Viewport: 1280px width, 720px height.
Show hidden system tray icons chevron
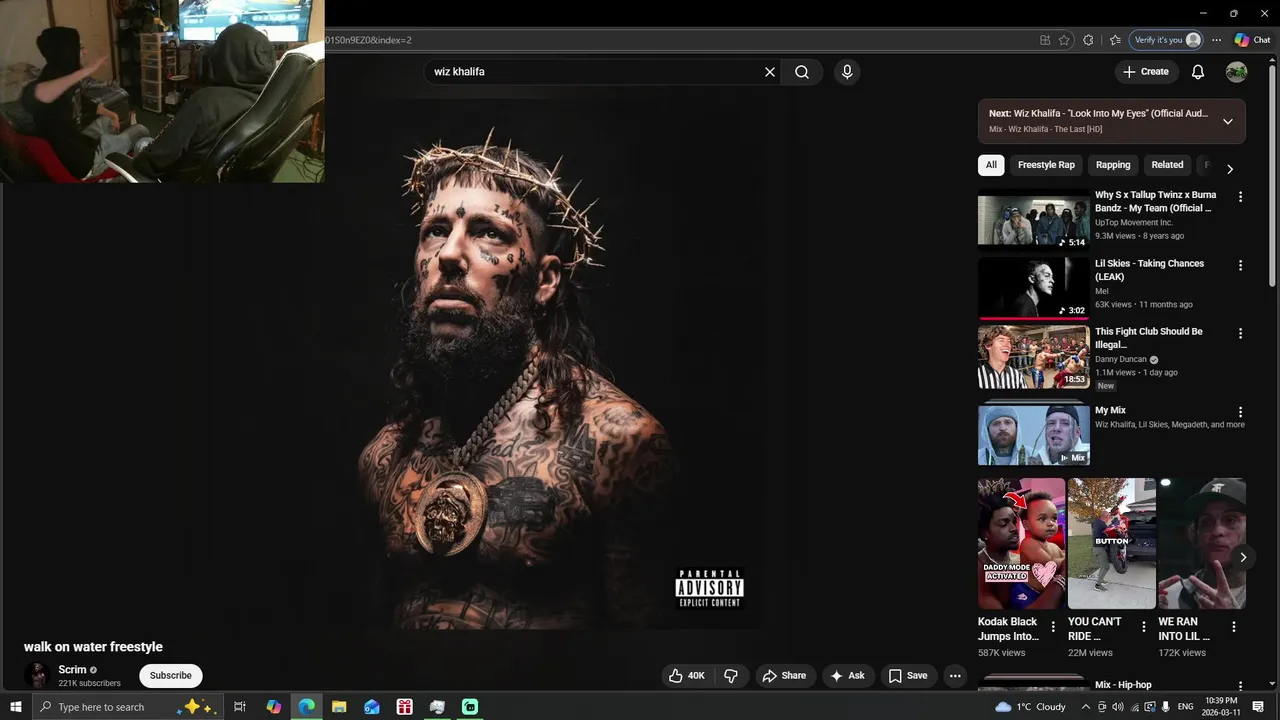1086,707
